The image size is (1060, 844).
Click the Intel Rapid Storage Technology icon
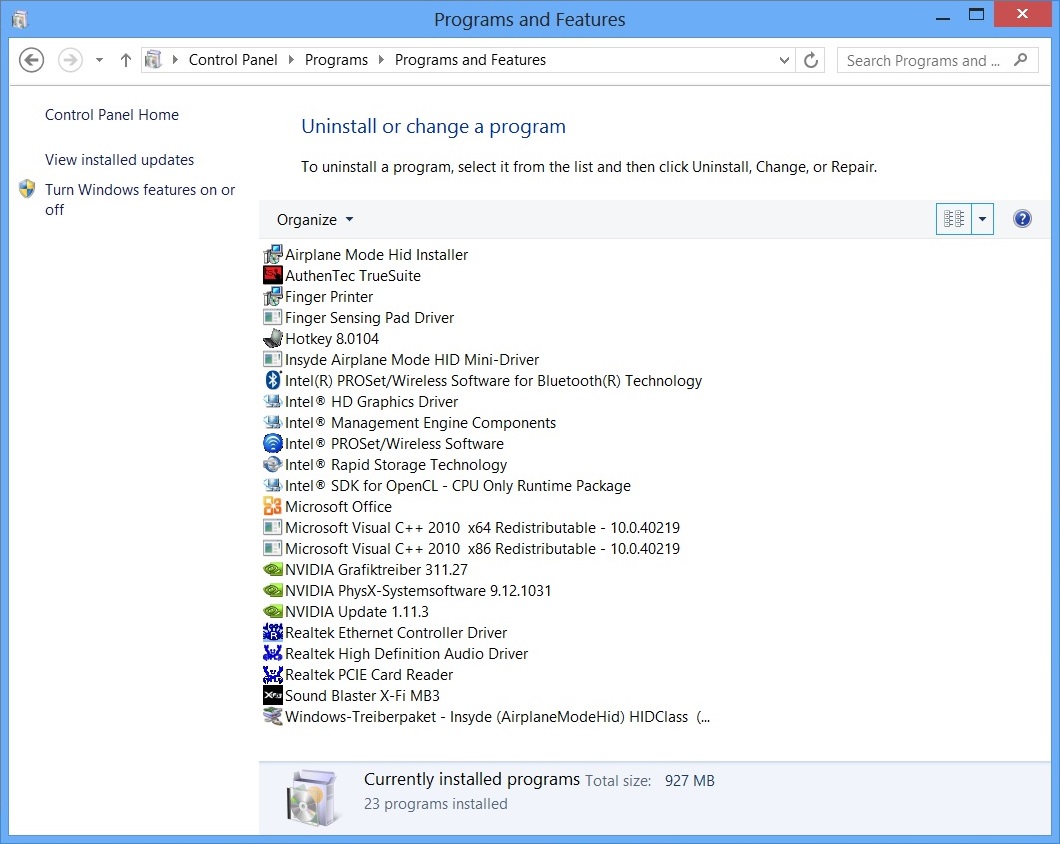[272, 464]
